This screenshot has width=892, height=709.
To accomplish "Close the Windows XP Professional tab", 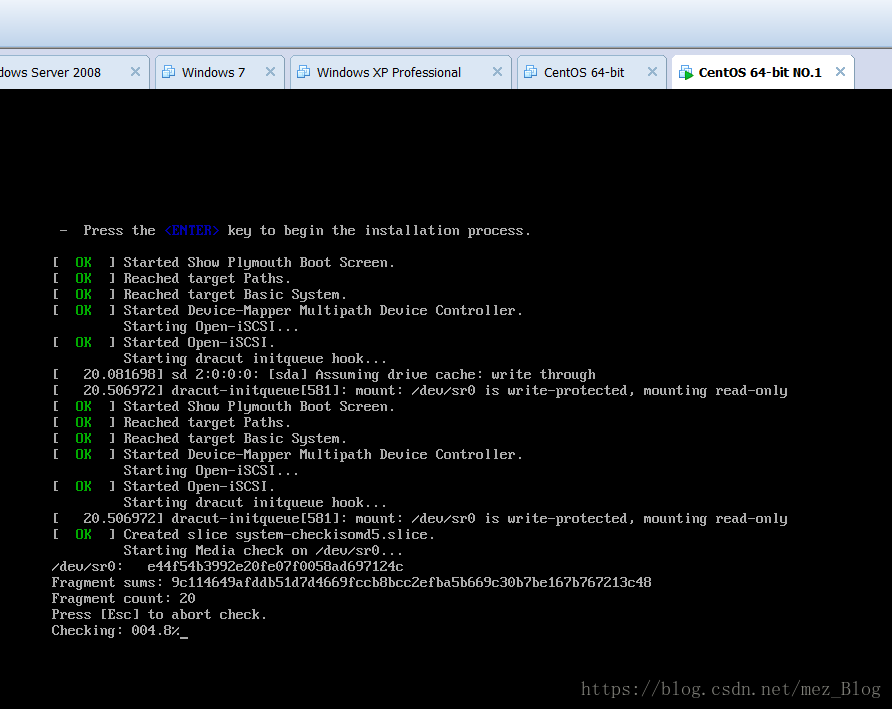I will (x=497, y=72).
